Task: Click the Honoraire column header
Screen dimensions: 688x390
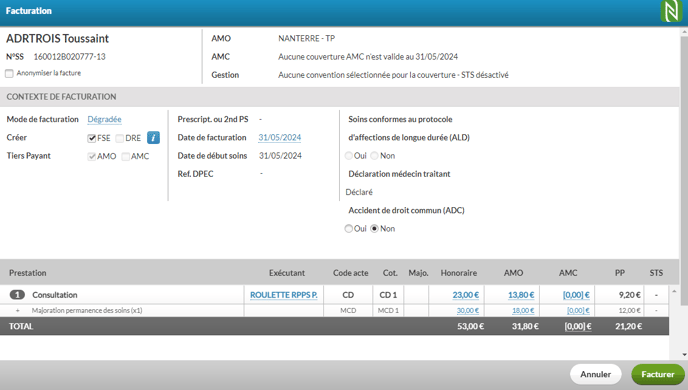Action: click(459, 273)
